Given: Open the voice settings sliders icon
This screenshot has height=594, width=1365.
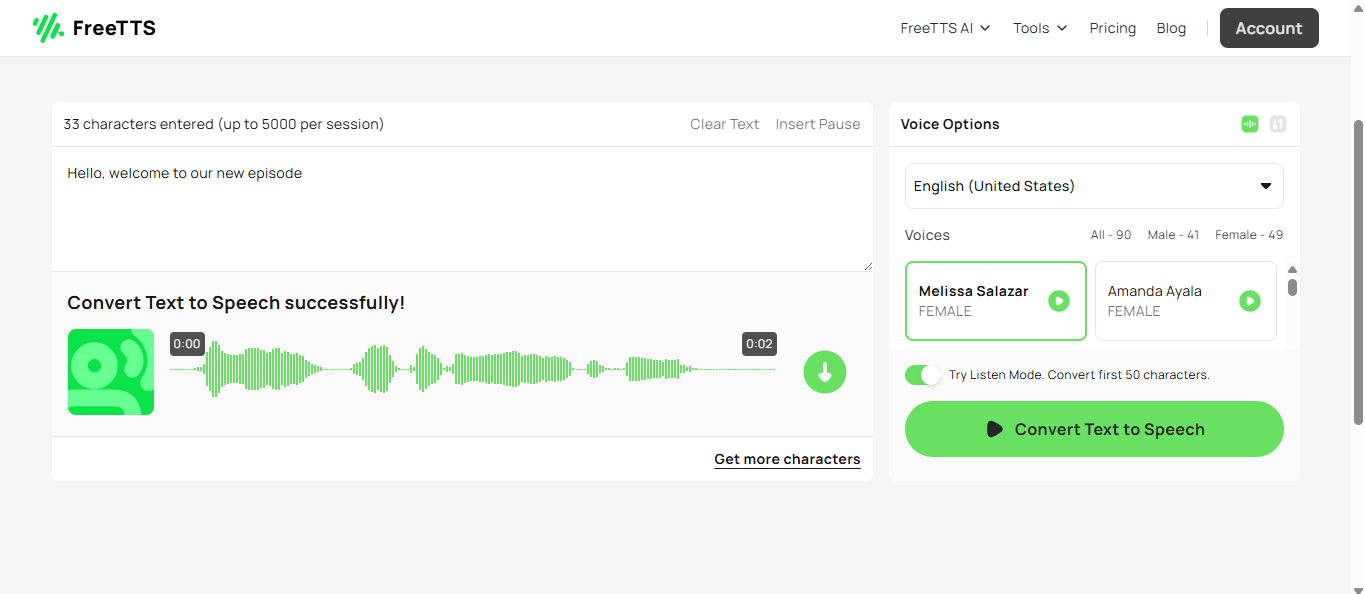Looking at the screenshot, I should click(x=1278, y=124).
